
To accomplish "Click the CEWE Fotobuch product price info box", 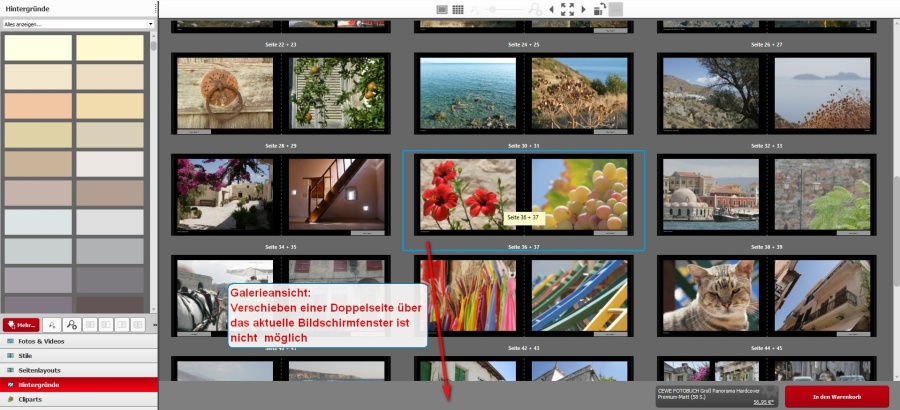I will point(714,396).
